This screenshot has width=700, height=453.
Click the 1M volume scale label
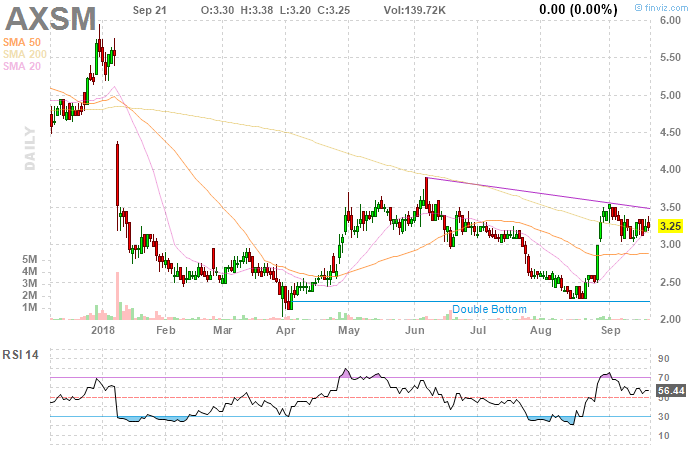[x=29, y=308]
